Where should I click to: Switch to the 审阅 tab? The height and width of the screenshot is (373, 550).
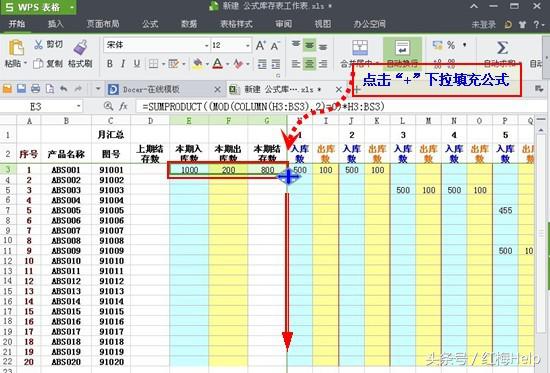coord(283,24)
